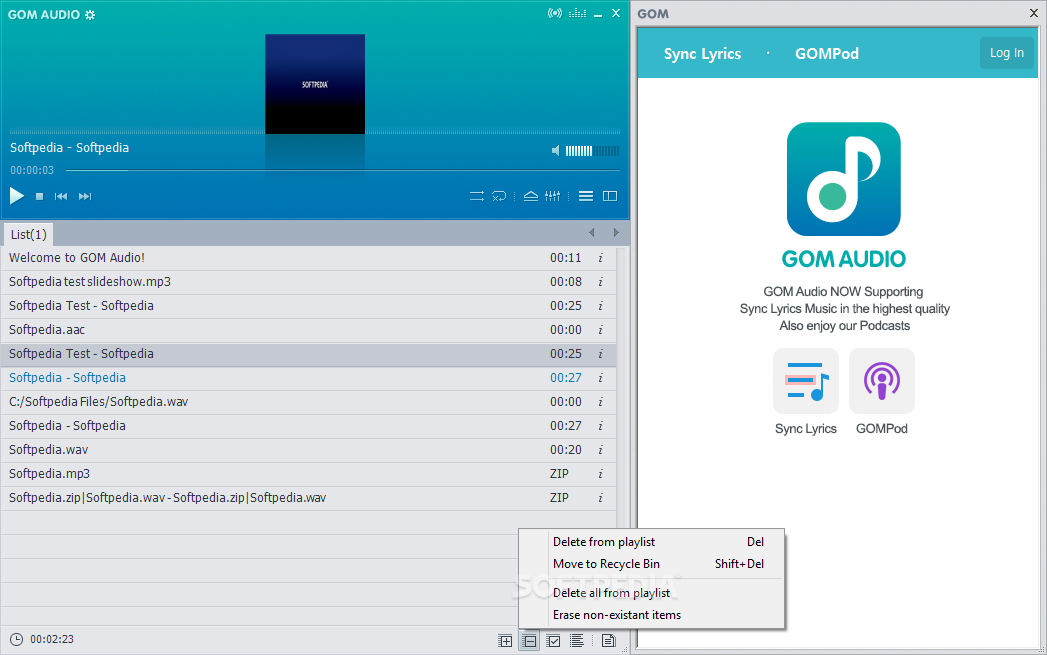Click the broadcast radio icon in title bar

(x=554, y=13)
